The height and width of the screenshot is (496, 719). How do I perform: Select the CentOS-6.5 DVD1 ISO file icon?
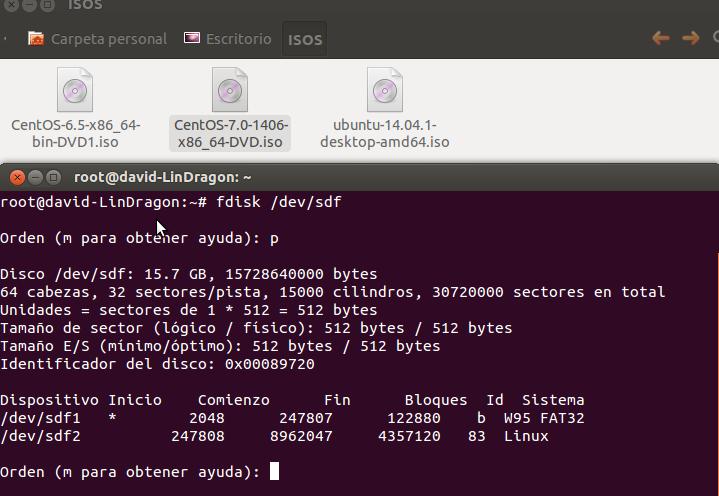point(75,90)
